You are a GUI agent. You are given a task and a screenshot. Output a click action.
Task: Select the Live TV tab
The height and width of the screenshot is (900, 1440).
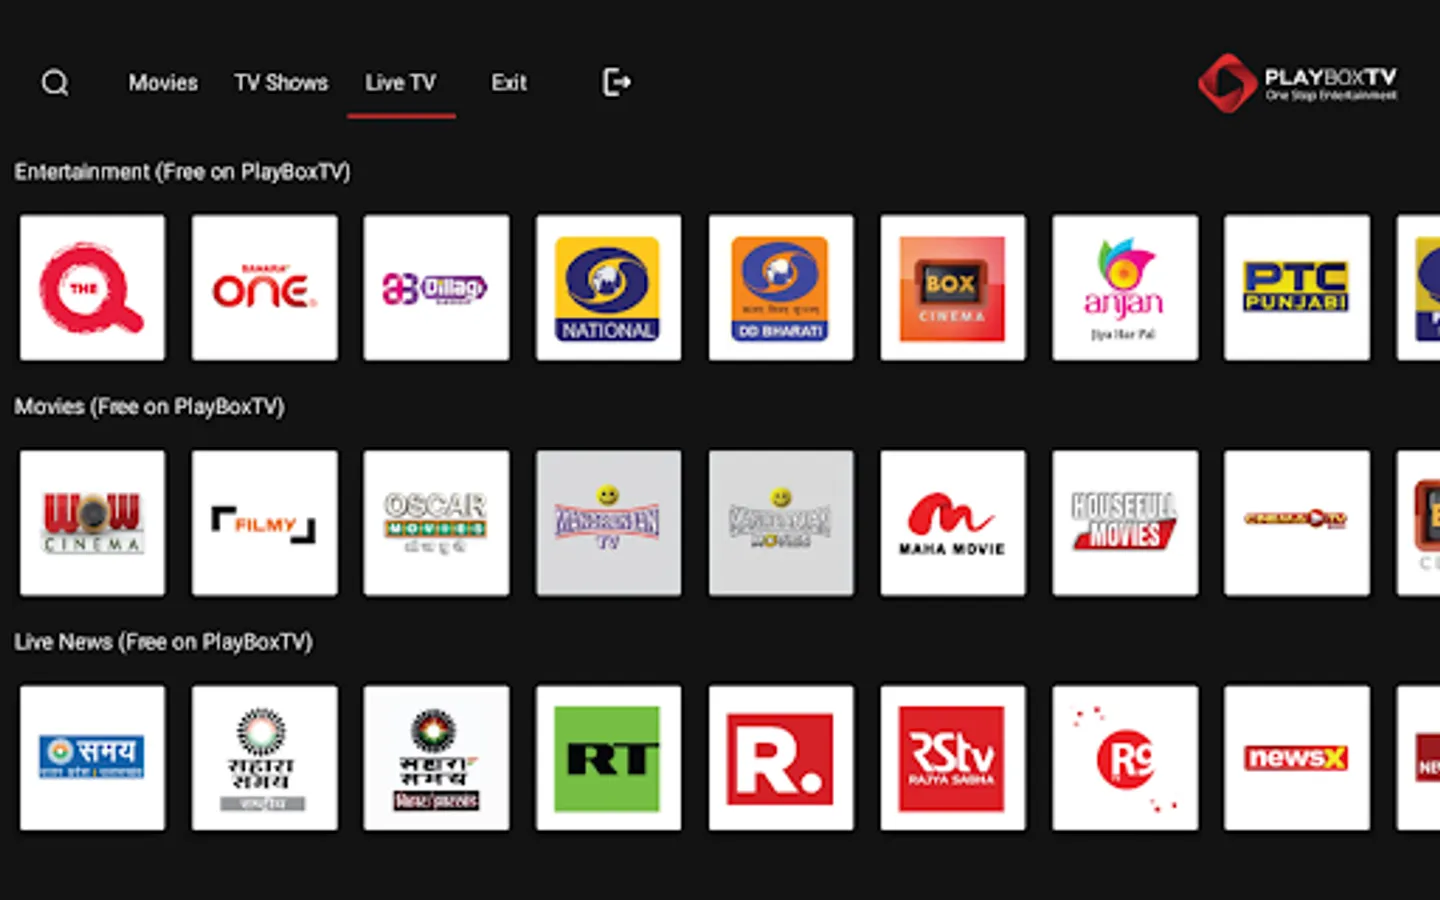(400, 83)
